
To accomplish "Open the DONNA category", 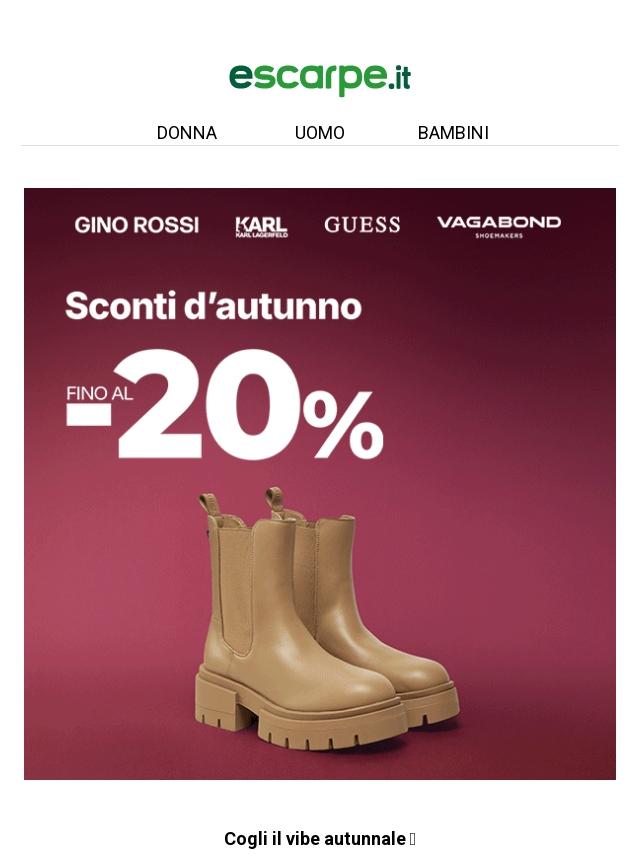I will 187,133.
